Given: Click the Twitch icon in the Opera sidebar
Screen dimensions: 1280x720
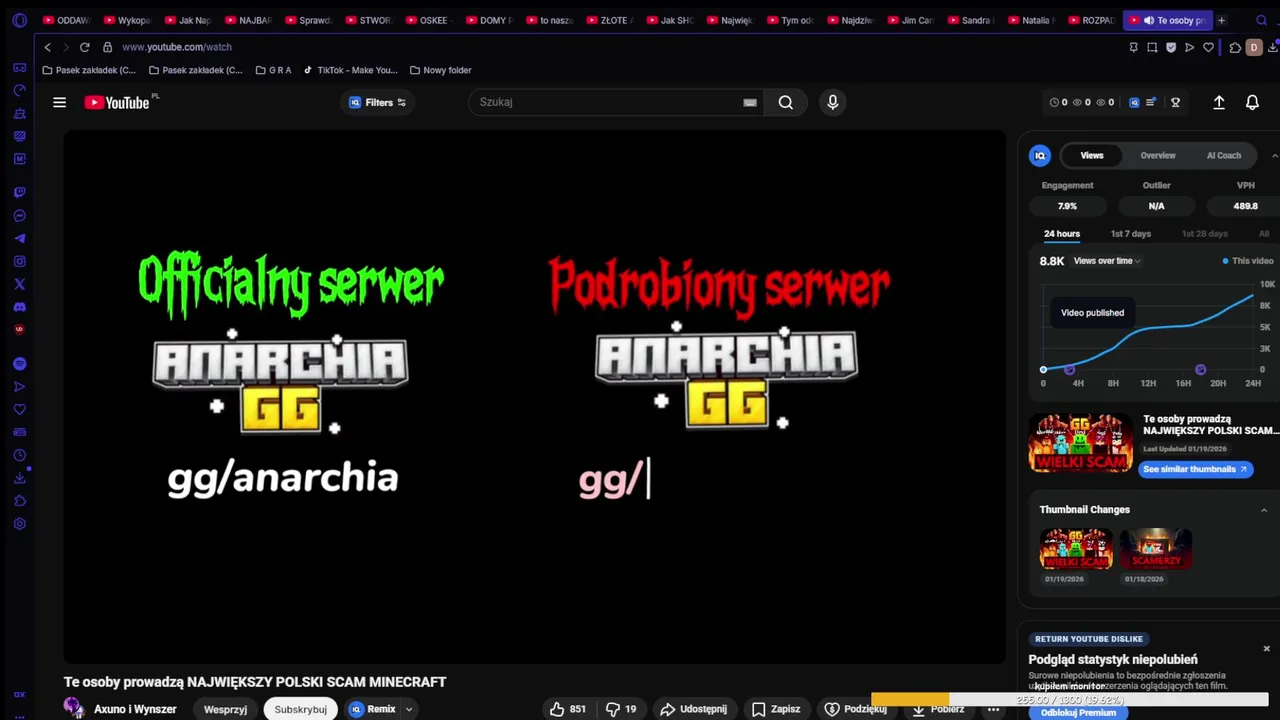Looking at the screenshot, I should tap(19, 192).
